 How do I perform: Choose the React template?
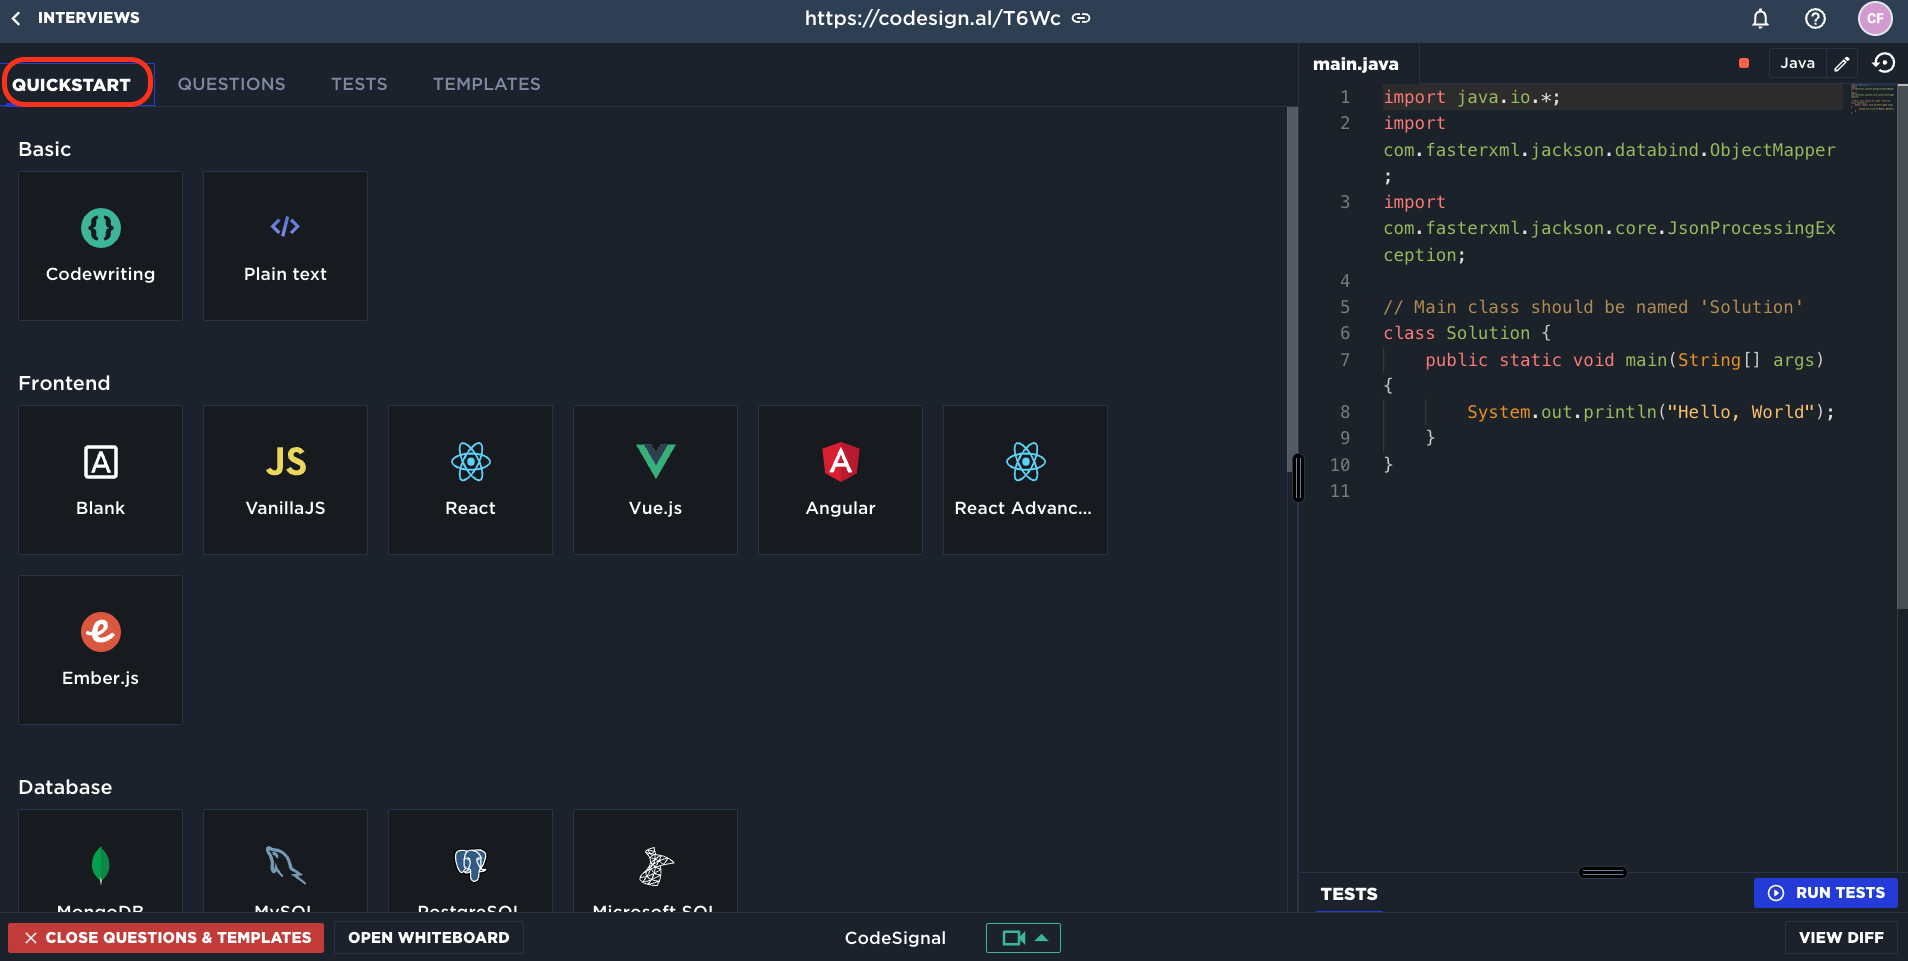[x=470, y=480]
